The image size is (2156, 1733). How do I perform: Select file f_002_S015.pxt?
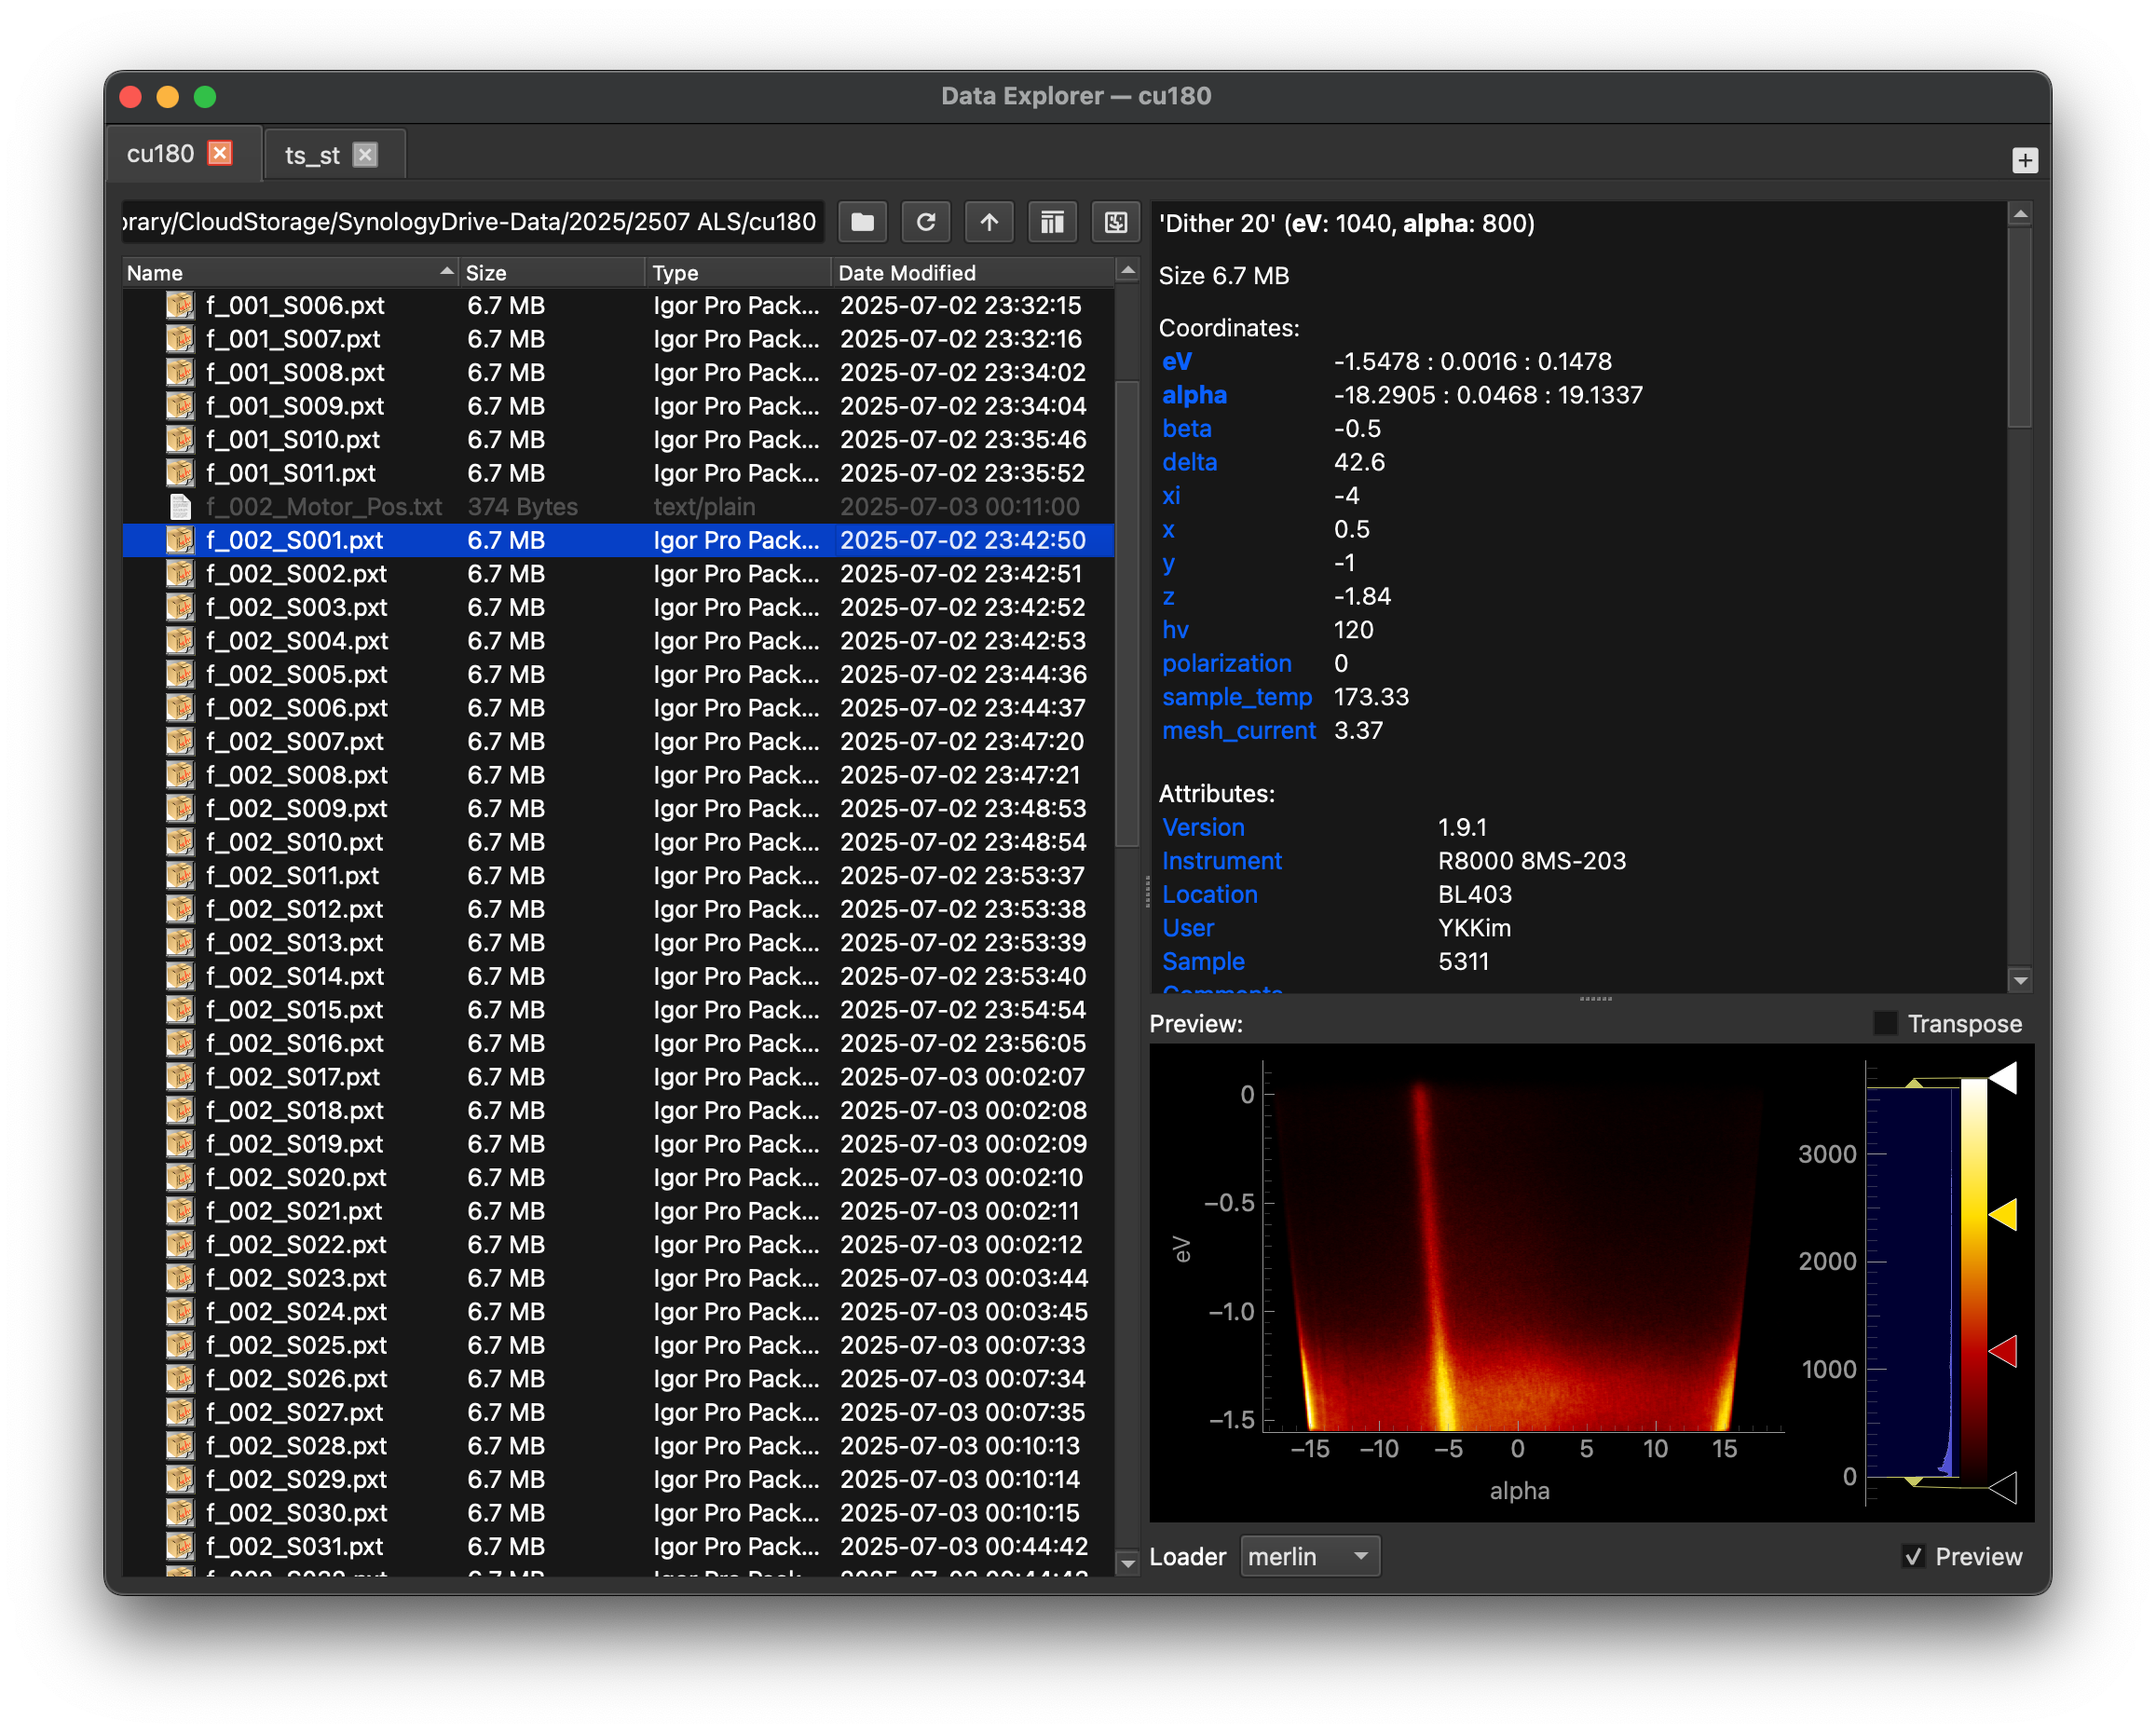click(x=618, y=1010)
